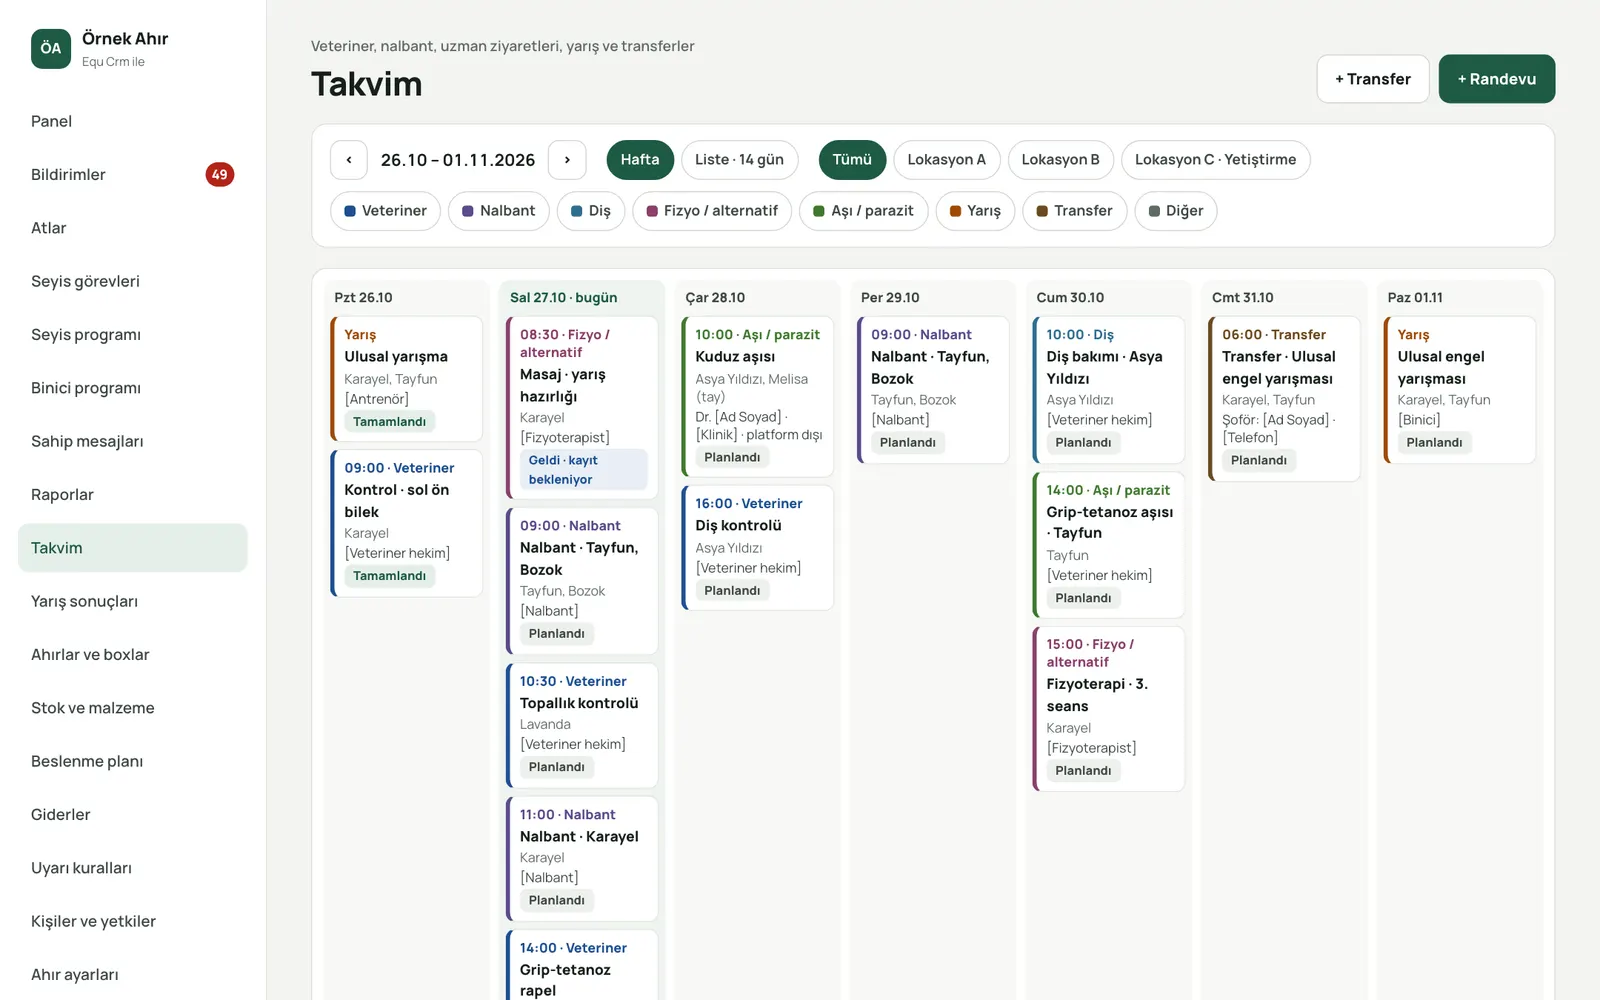Toggle the Diğer category filter
The image size is (1600, 1000).
pos(1176,211)
